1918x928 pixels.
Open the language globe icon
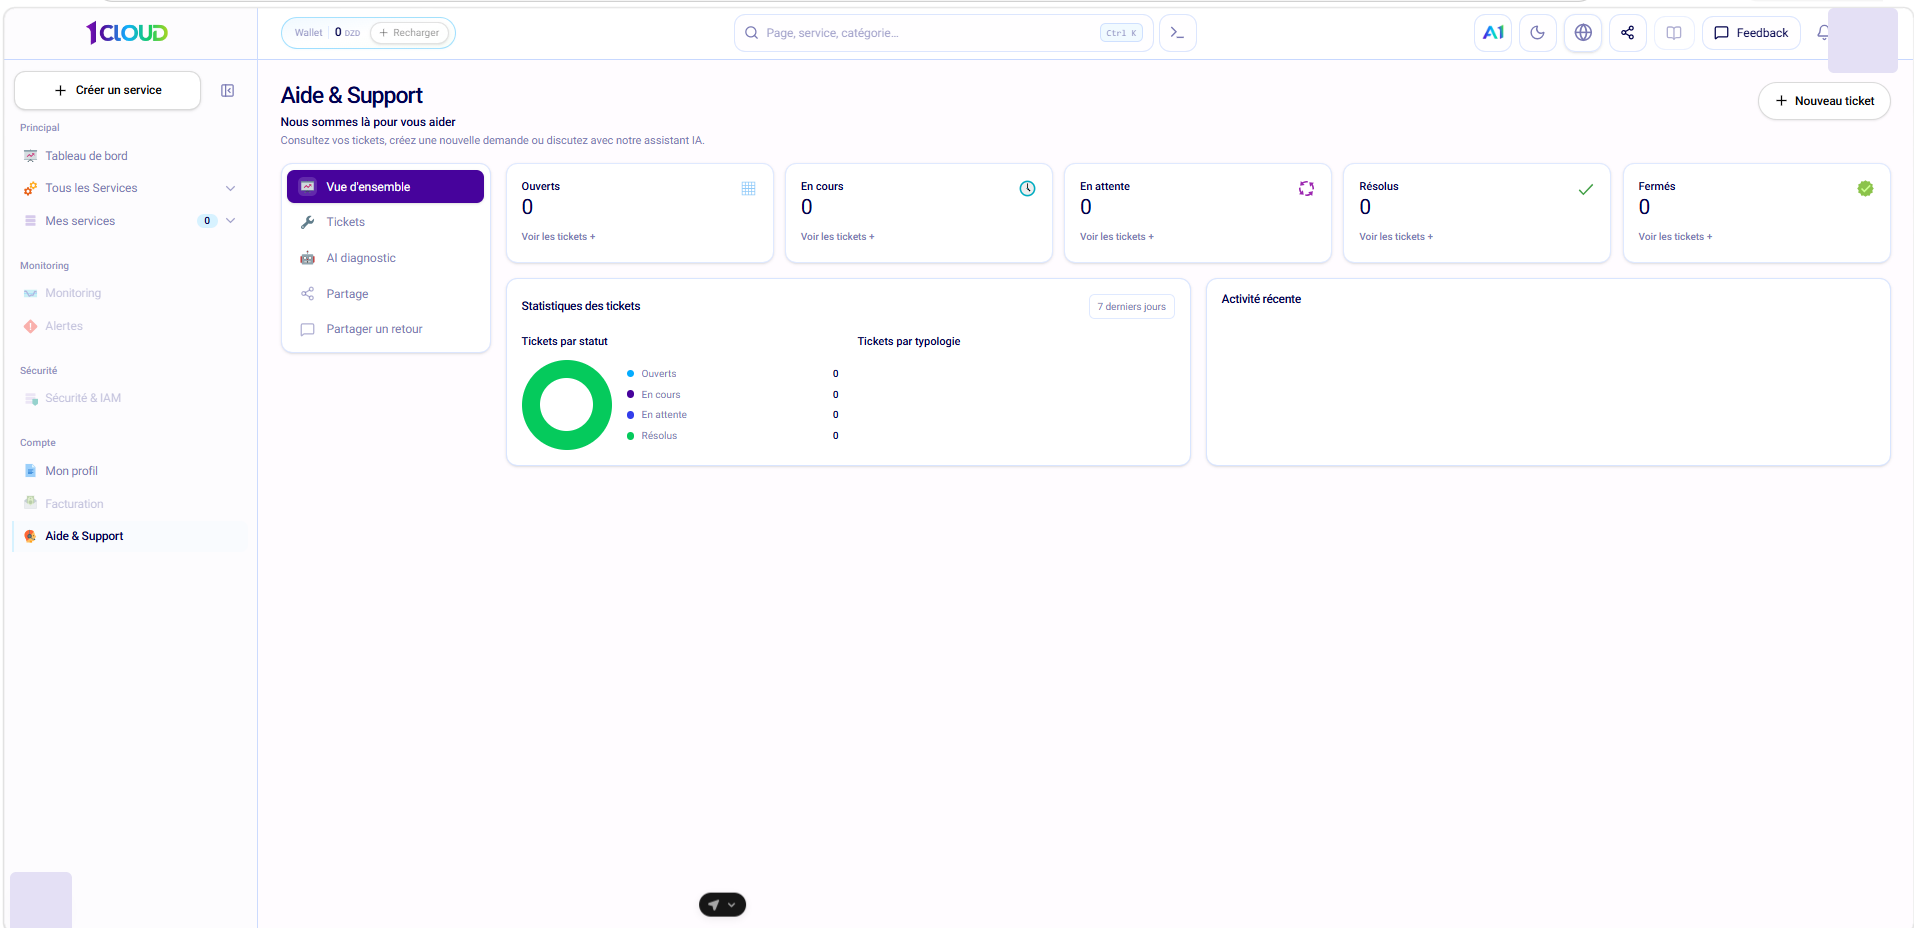(x=1583, y=33)
